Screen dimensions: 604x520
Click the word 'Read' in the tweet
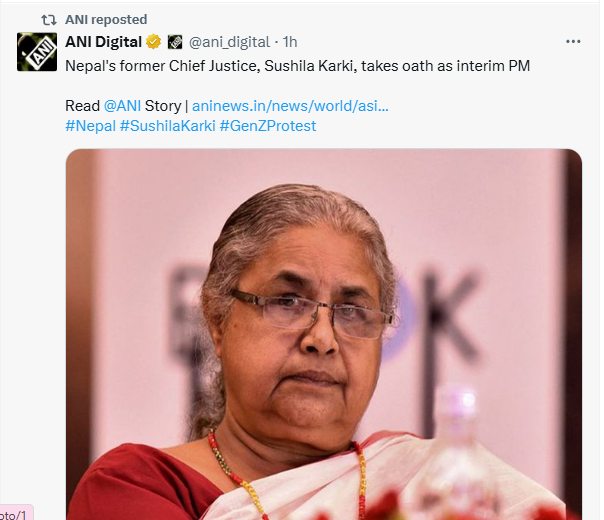click(x=82, y=106)
